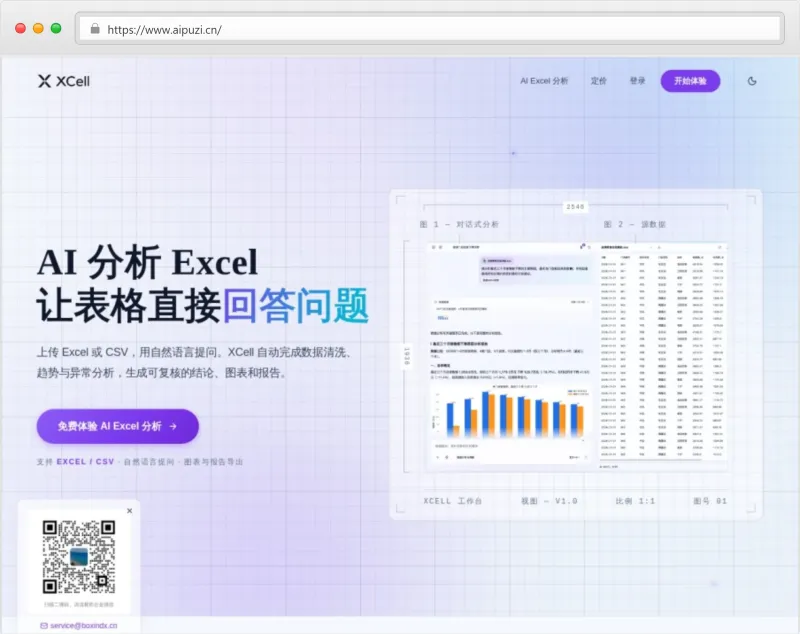Click the 回答问题 gradient headline text
Image resolution: width=800 pixels, height=634 pixels.
(296, 306)
